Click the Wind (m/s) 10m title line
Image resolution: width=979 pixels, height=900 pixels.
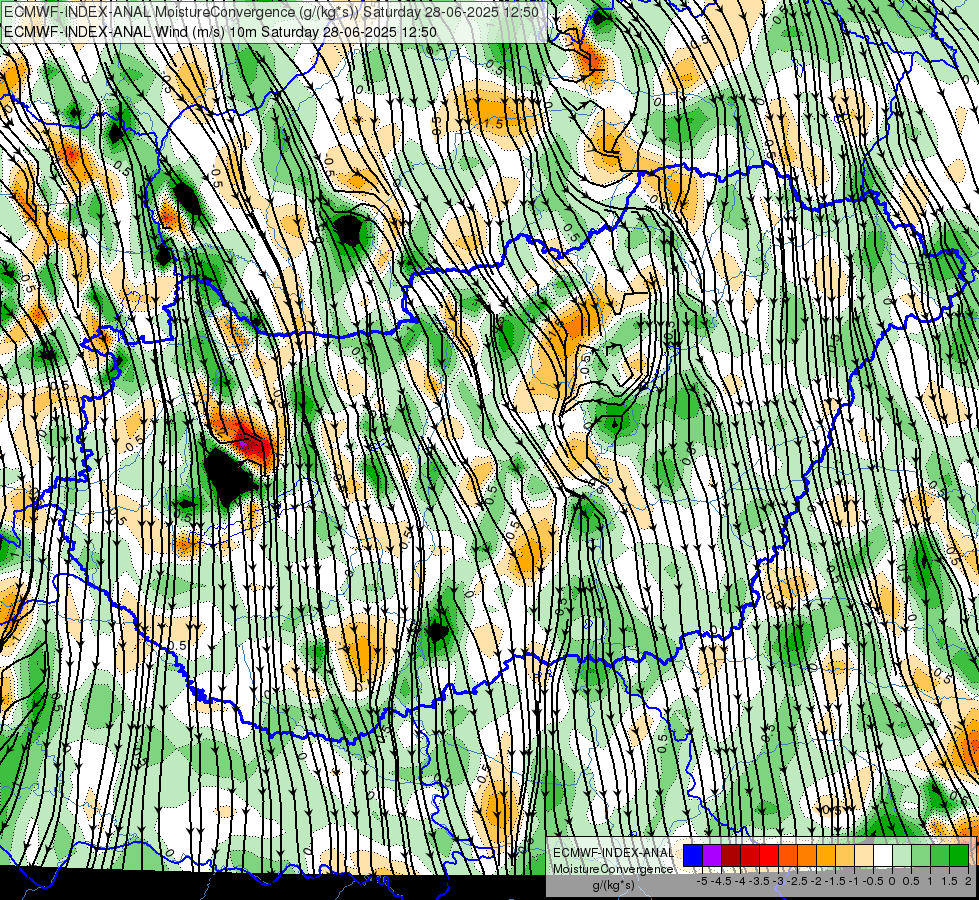220,31
